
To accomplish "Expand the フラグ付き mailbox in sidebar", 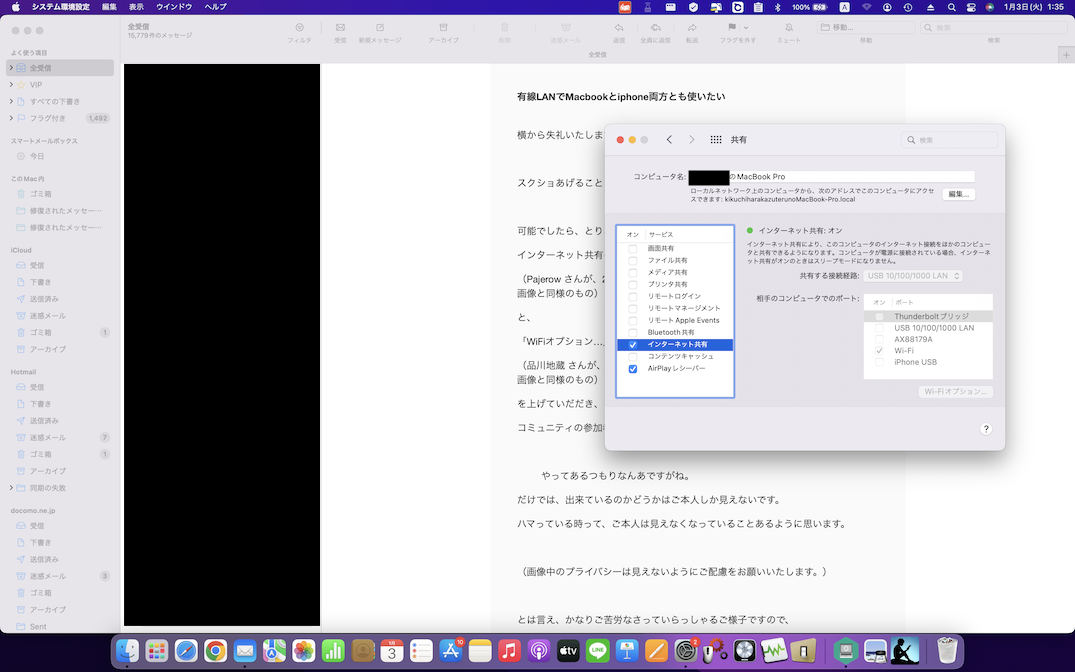I will pos(11,118).
